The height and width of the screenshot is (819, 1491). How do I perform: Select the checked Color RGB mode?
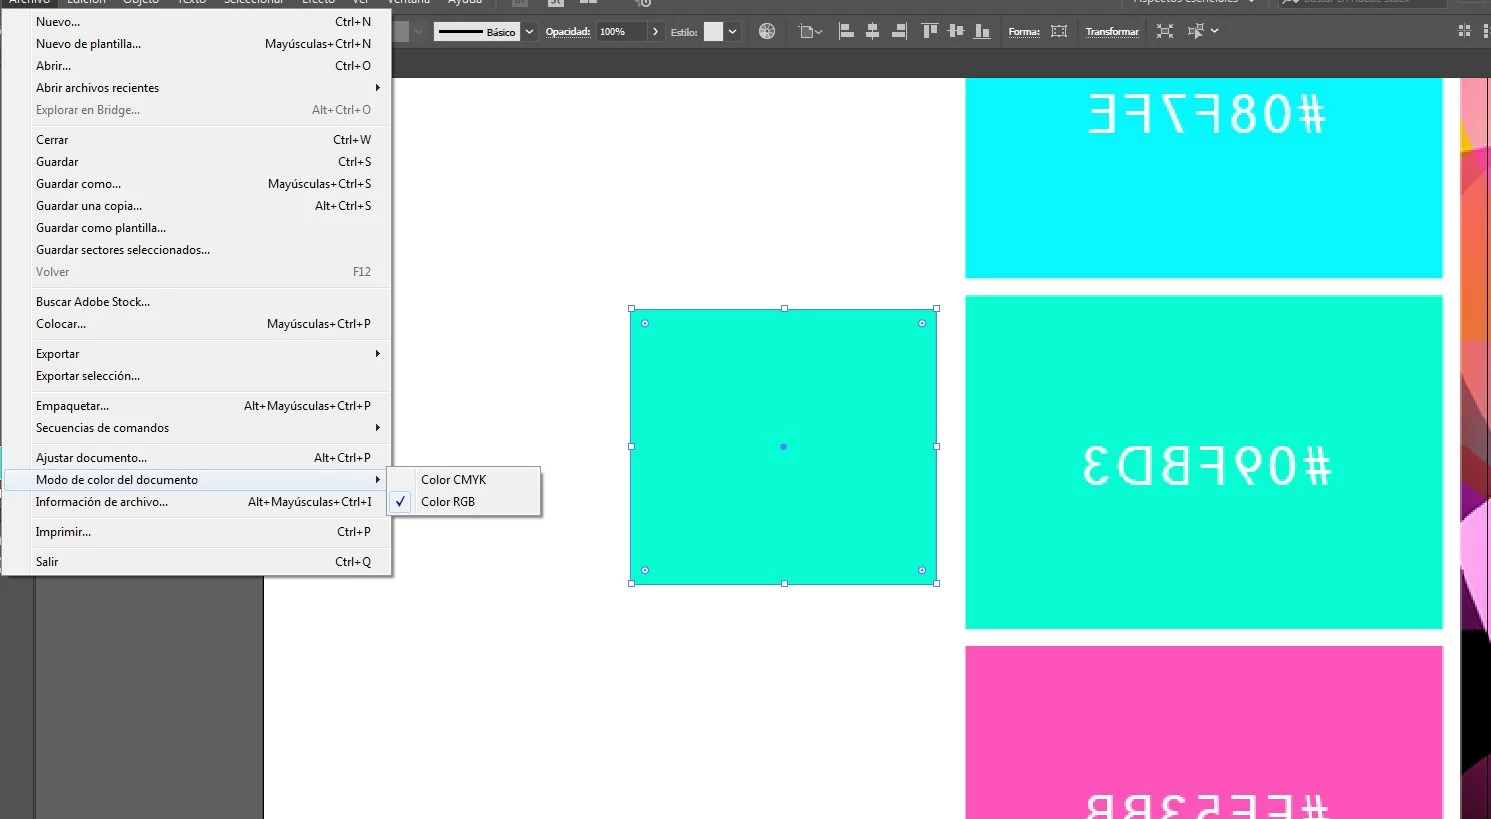click(464, 502)
